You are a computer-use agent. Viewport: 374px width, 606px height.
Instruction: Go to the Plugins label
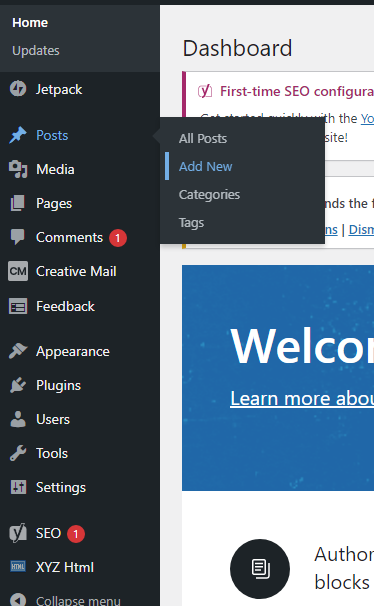coord(58,386)
